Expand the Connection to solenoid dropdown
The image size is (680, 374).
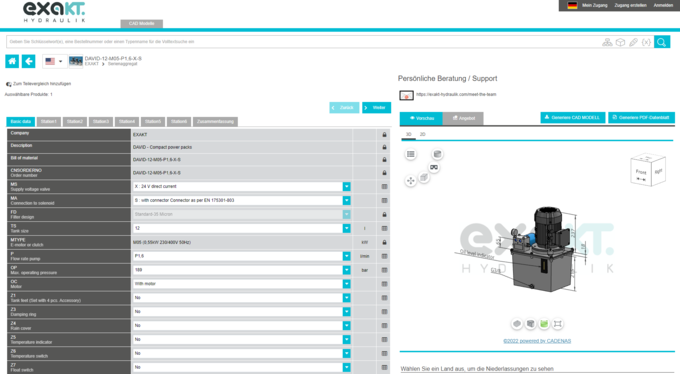coord(347,200)
